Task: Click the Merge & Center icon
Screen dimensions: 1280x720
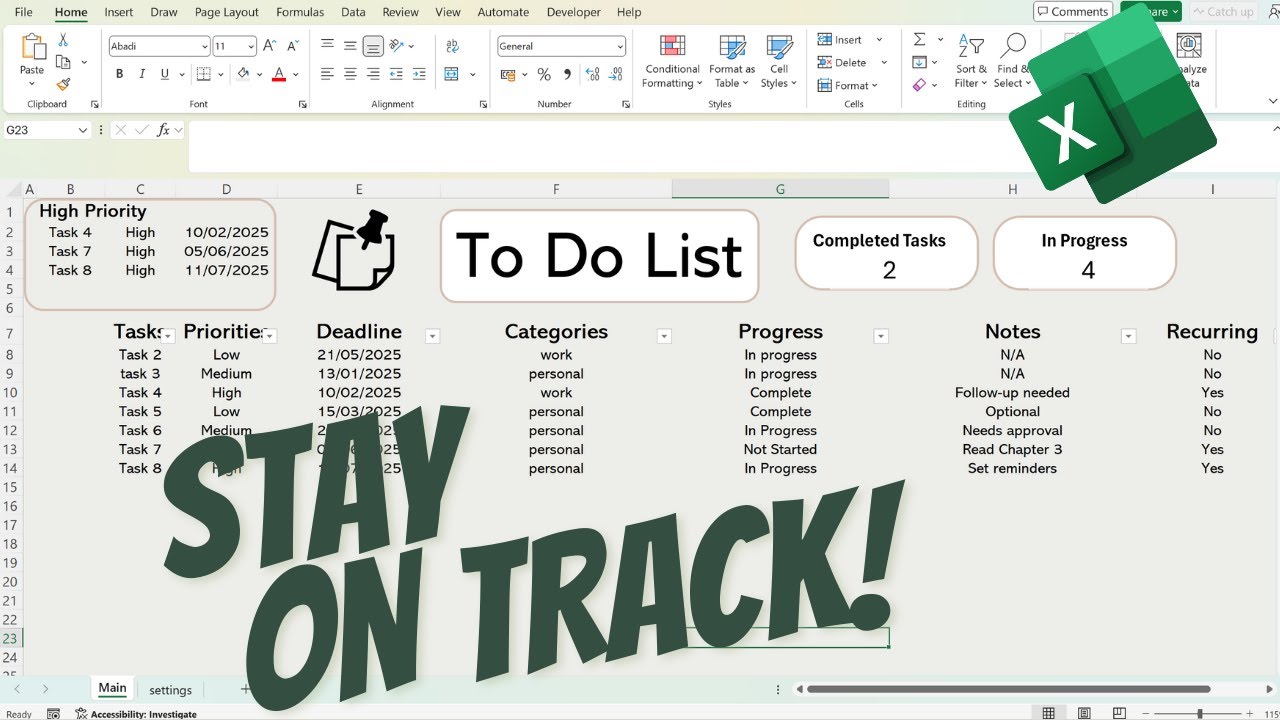Action: click(x=451, y=74)
